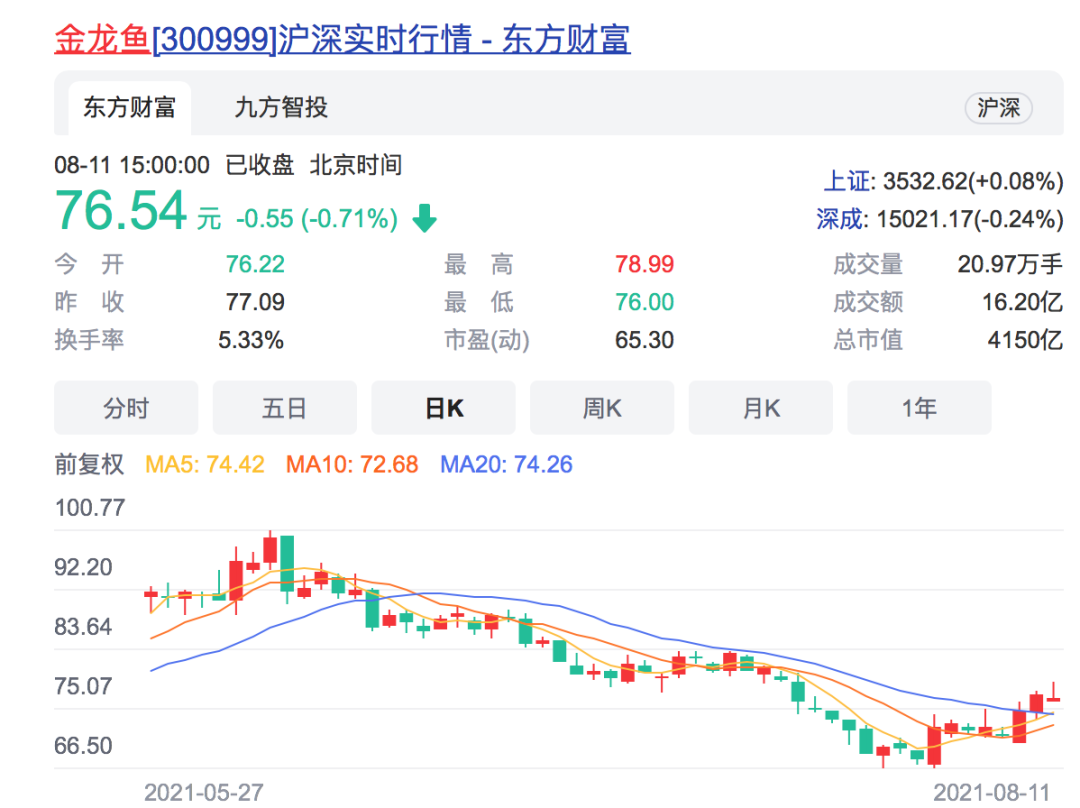Screen dimensions: 1080x808
Task: Click the MA5 legend label
Action: click(205, 464)
